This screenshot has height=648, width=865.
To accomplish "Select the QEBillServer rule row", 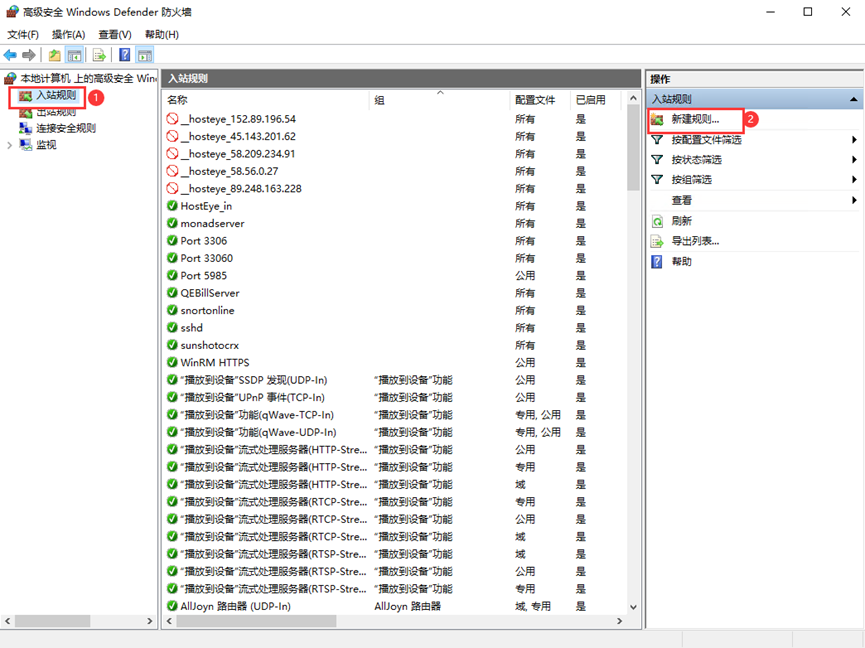I will [x=394, y=293].
